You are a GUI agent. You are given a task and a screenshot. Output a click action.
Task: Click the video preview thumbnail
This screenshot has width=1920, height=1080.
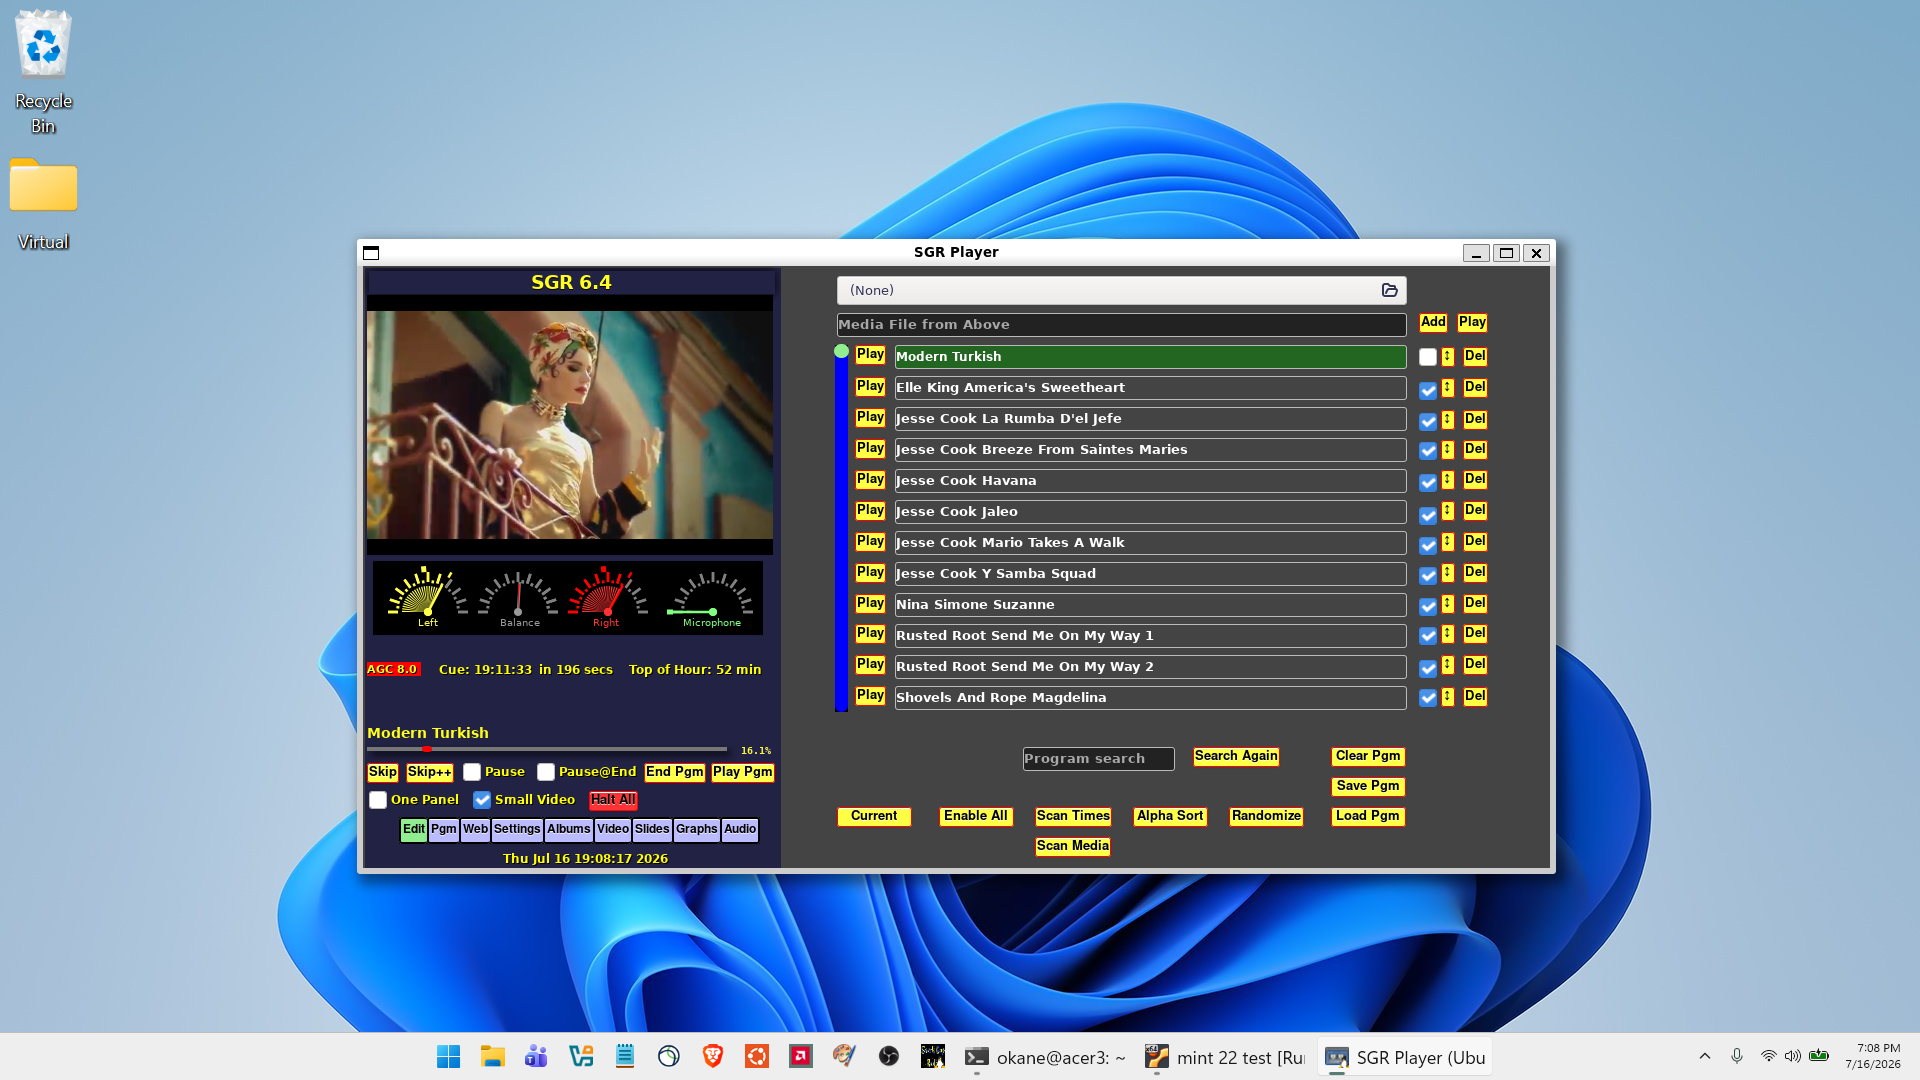coord(570,425)
